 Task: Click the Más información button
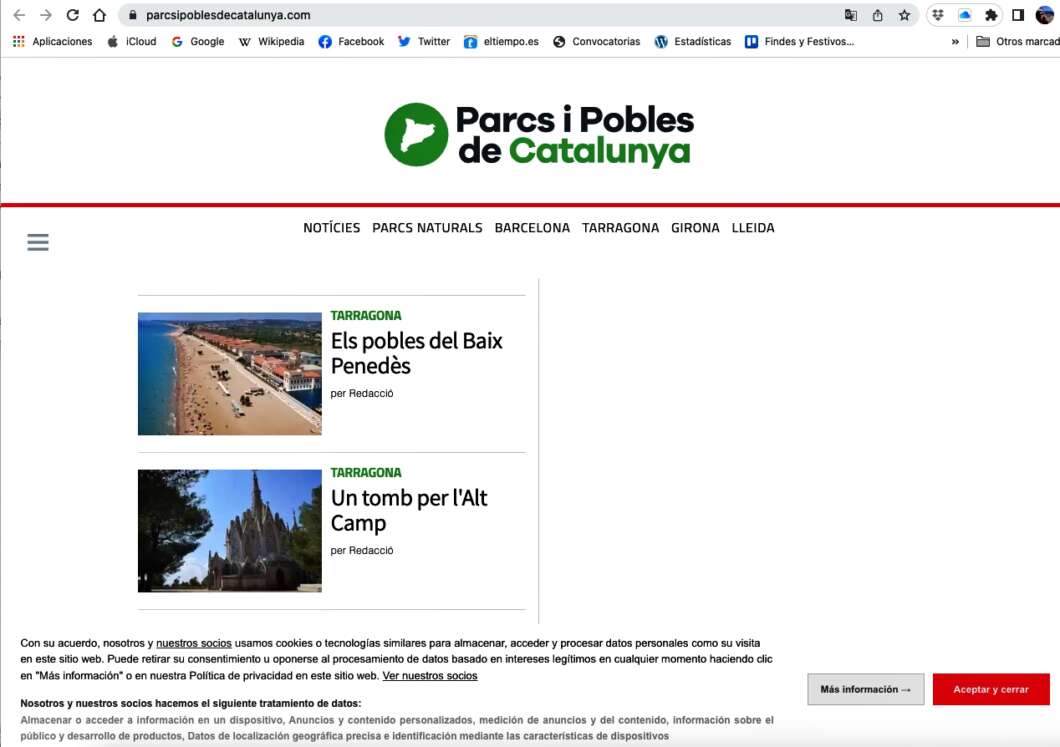coord(865,689)
